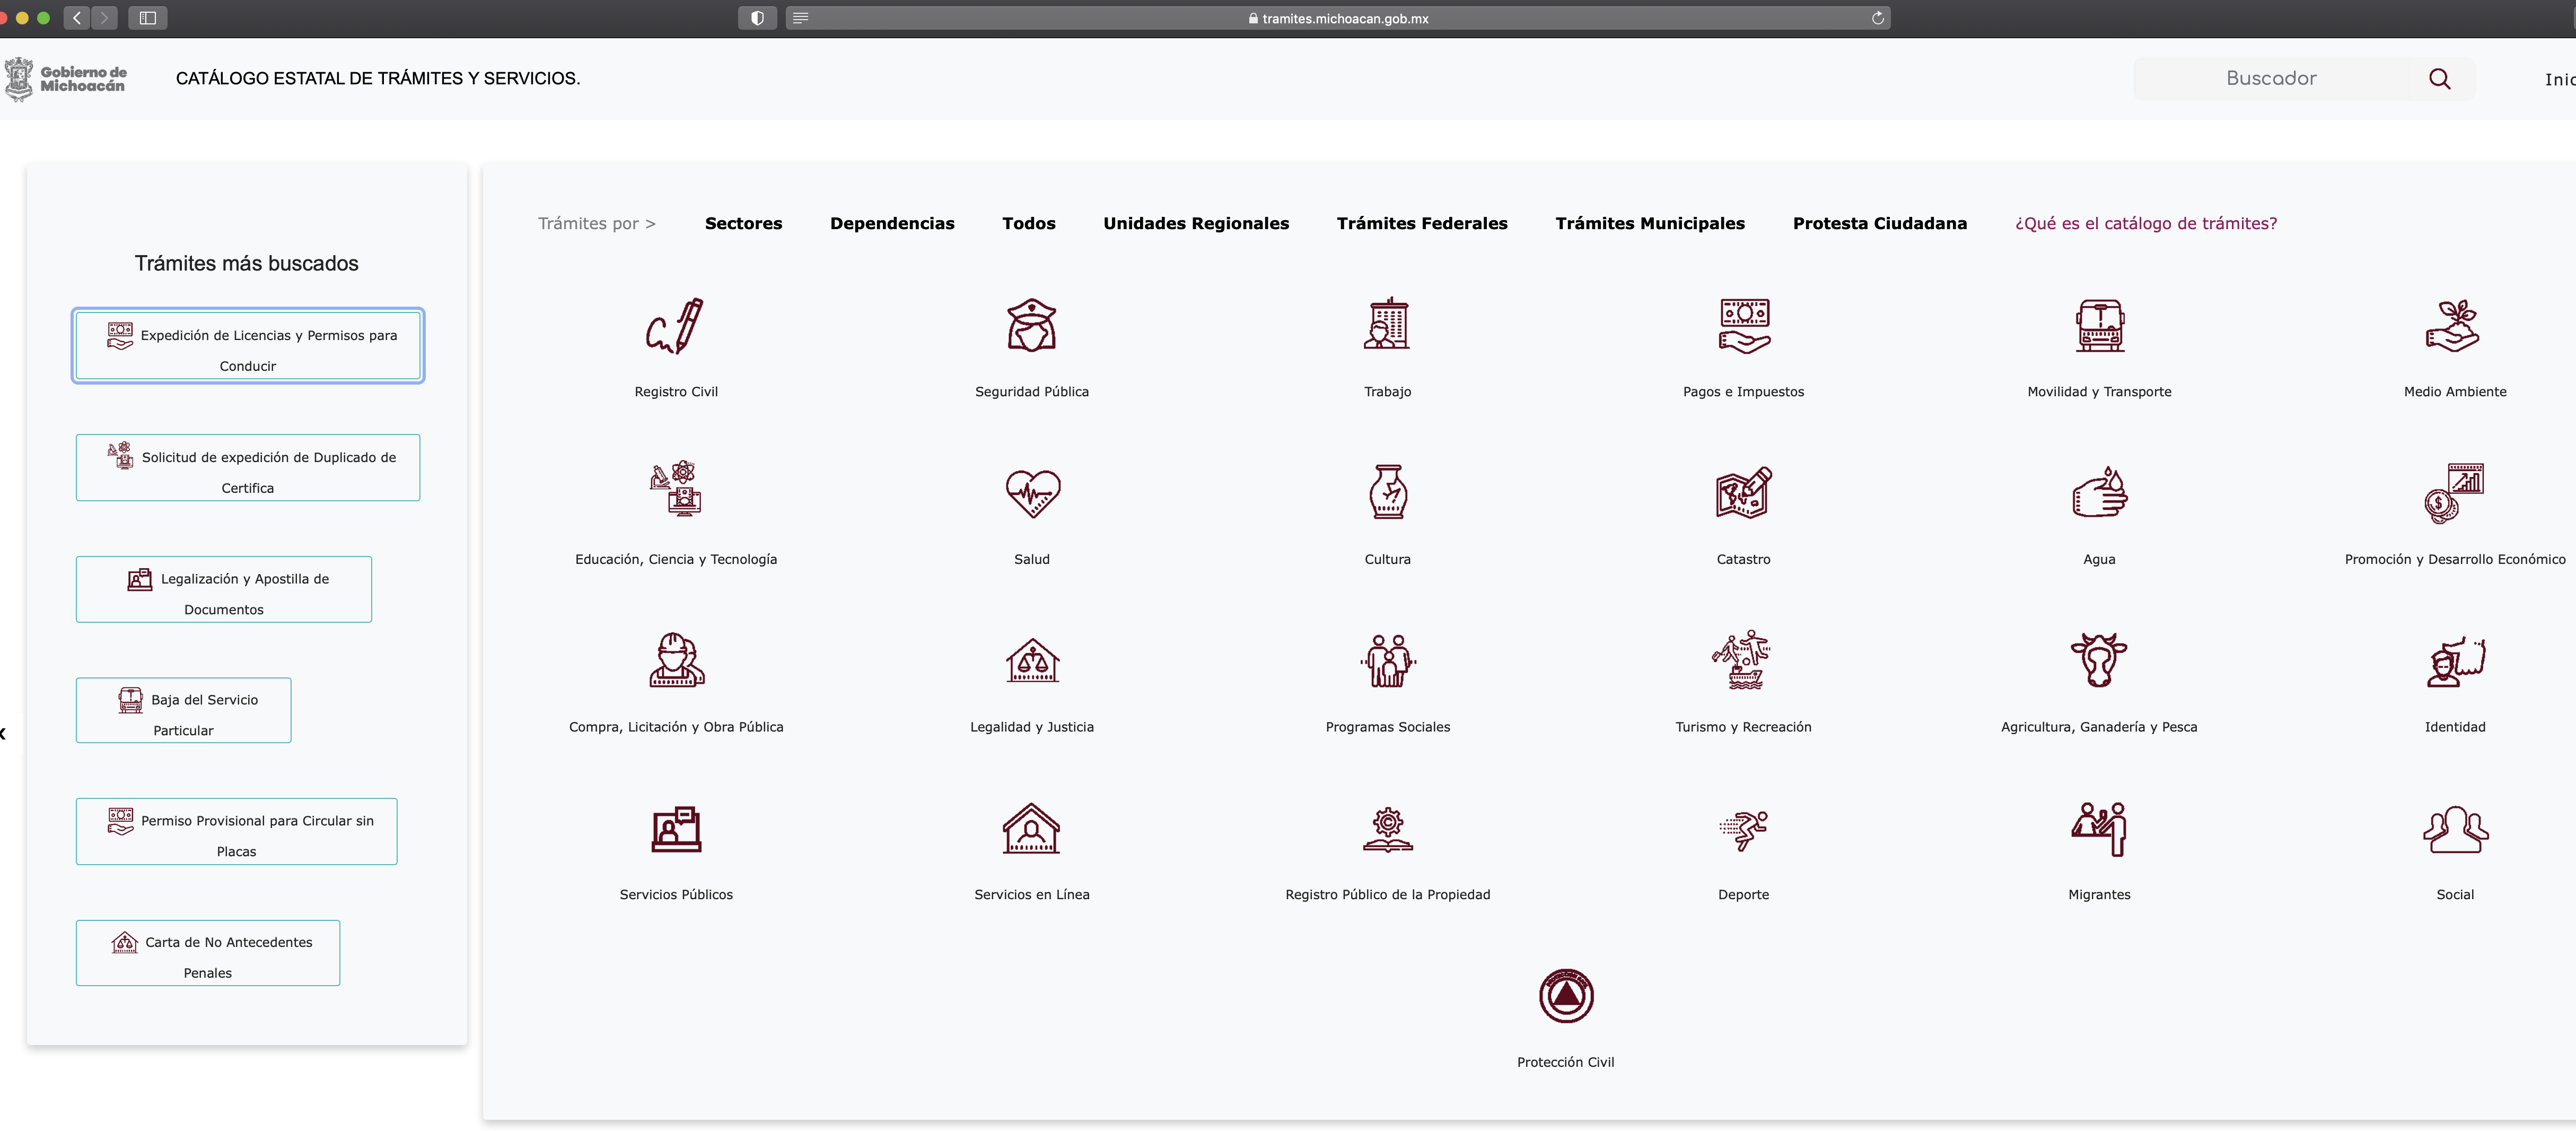This screenshot has height=1131, width=2576.
Task: Open the Protesta Ciudadana tab
Action: 1879,223
